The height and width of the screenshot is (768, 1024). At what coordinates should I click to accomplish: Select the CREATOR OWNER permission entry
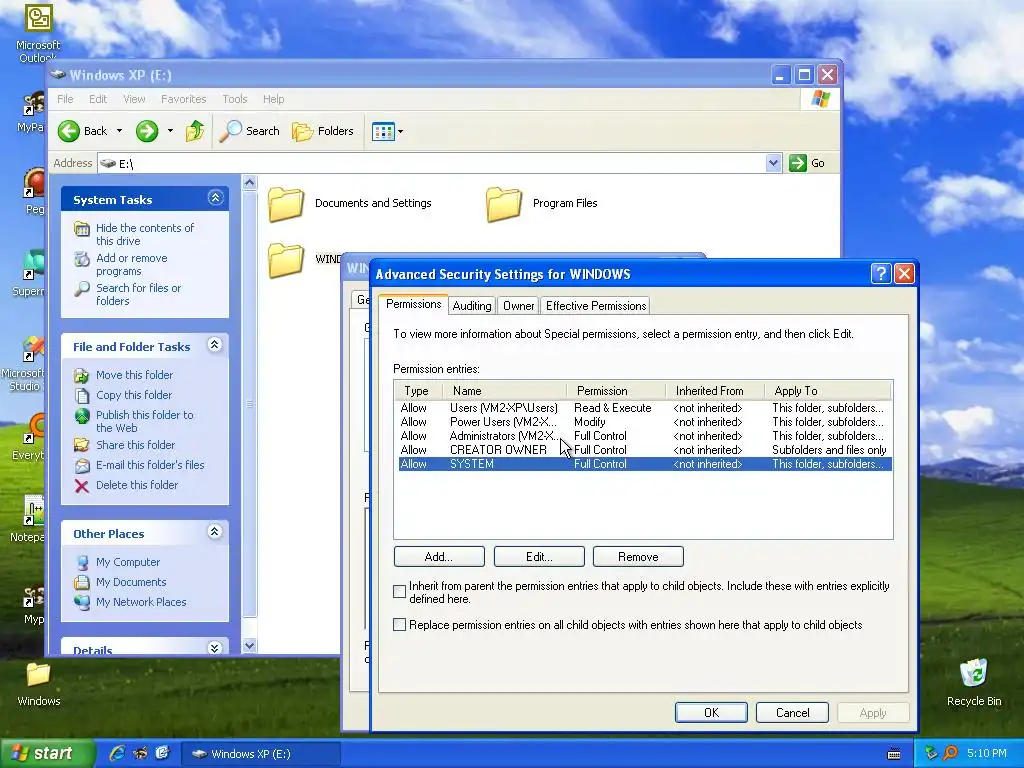[645, 450]
